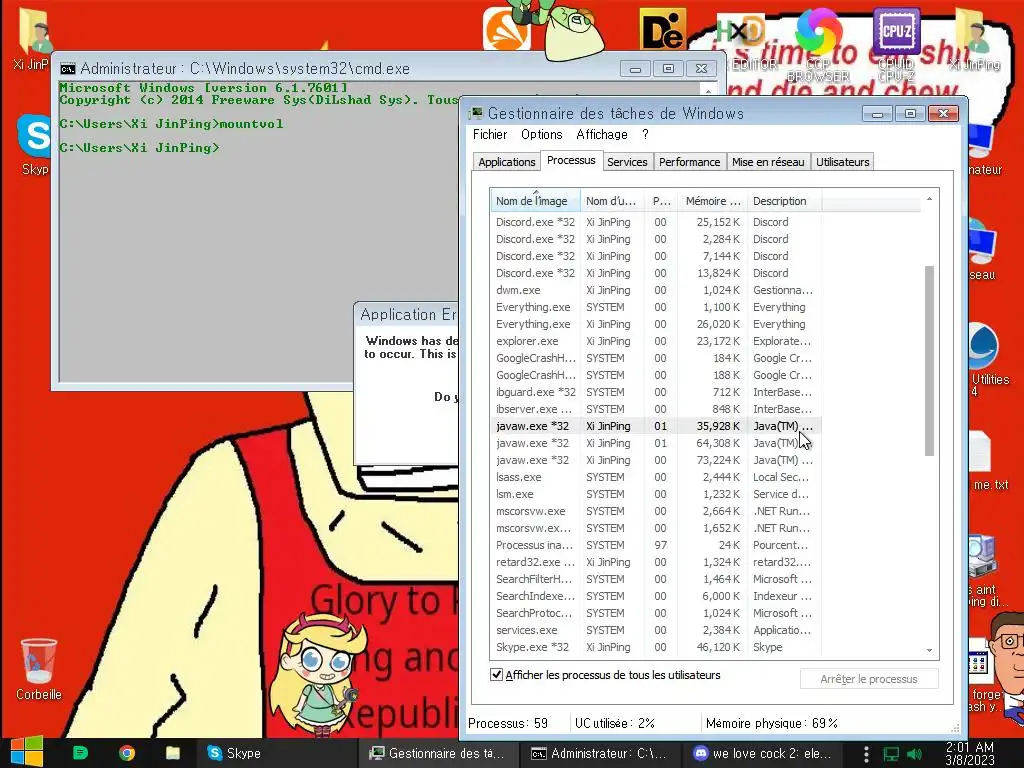Switch to the Applications tab
The image size is (1024, 768).
(506, 162)
